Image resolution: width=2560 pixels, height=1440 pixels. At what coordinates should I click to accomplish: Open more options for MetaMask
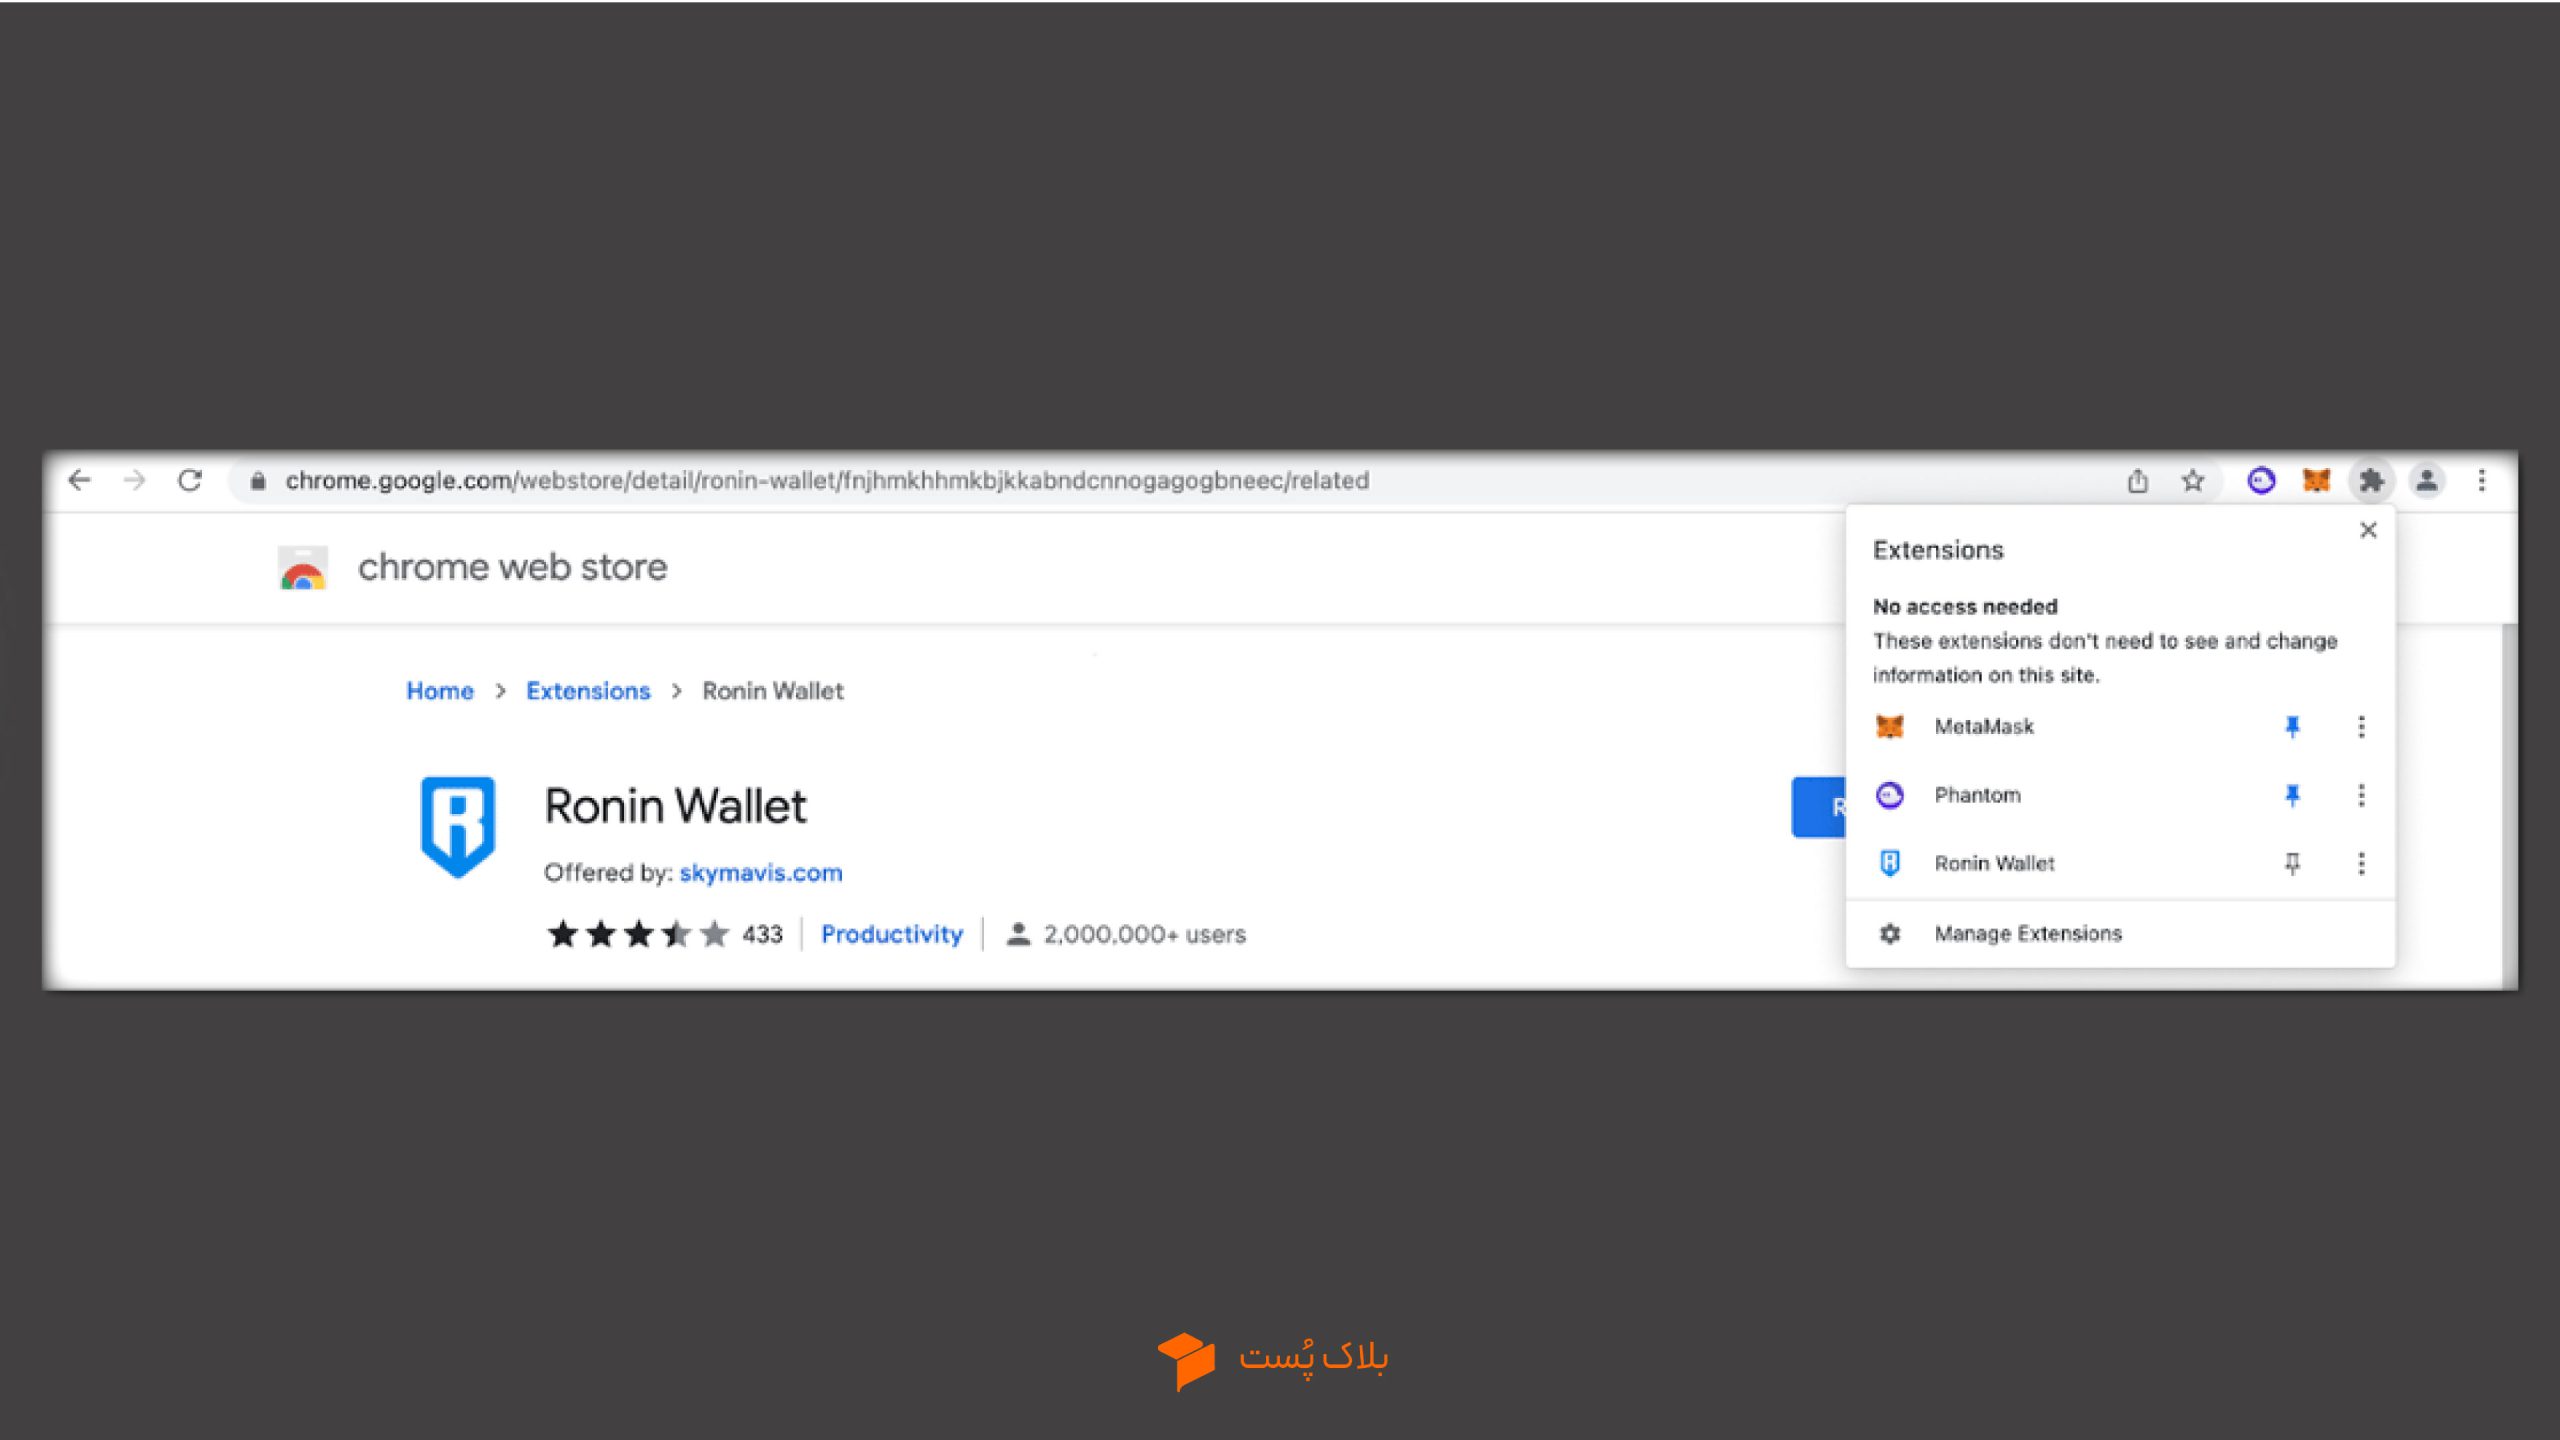[2362, 727]
